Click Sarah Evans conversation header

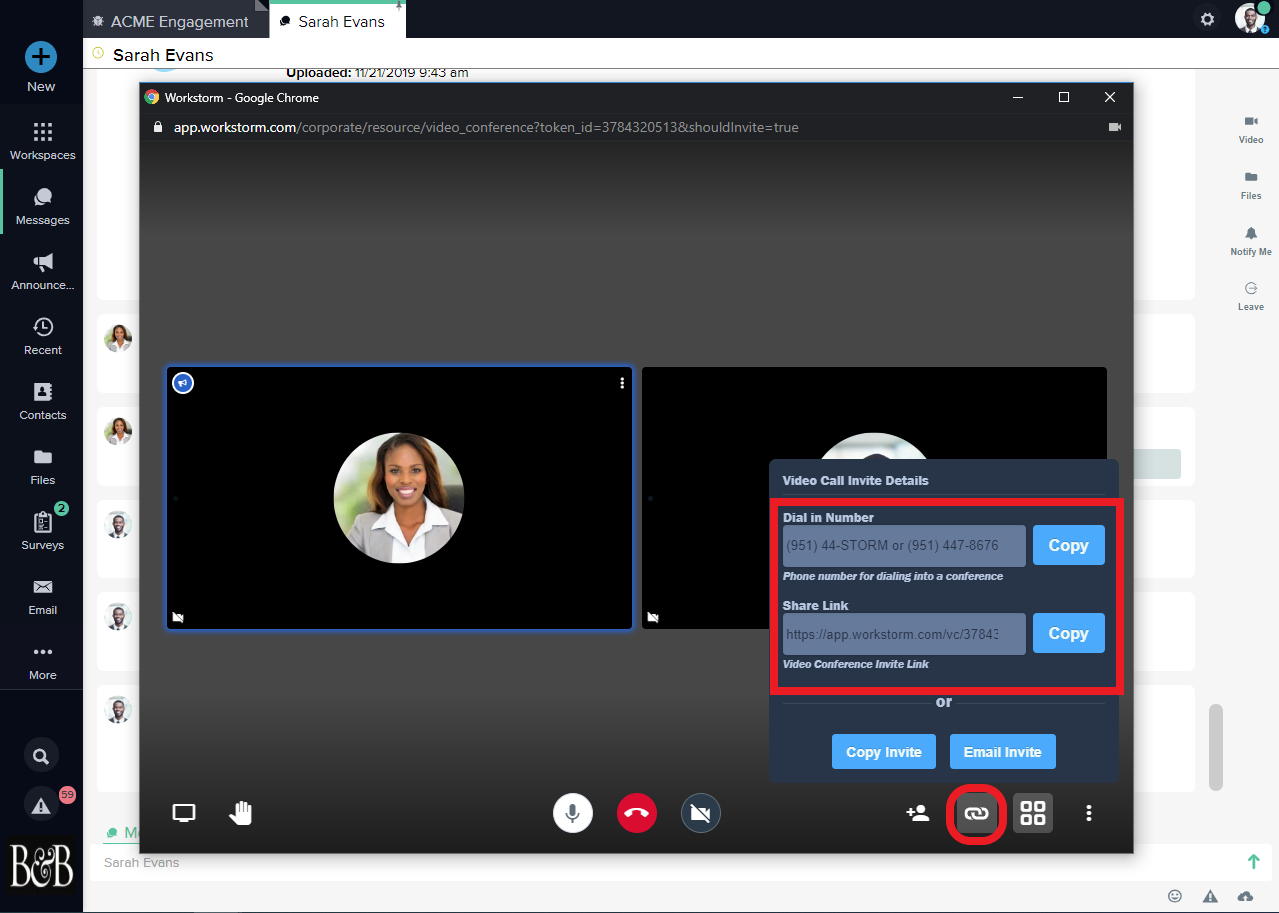pos(163,55)
